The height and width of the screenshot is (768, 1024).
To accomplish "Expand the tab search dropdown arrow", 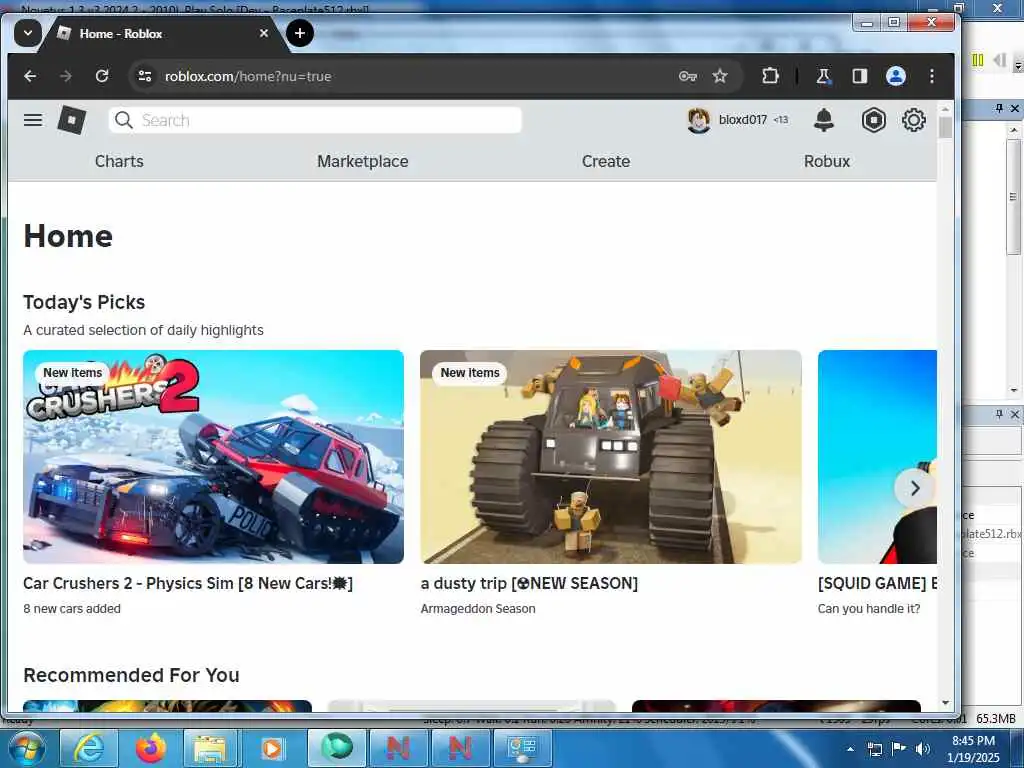I will point(27,33).
